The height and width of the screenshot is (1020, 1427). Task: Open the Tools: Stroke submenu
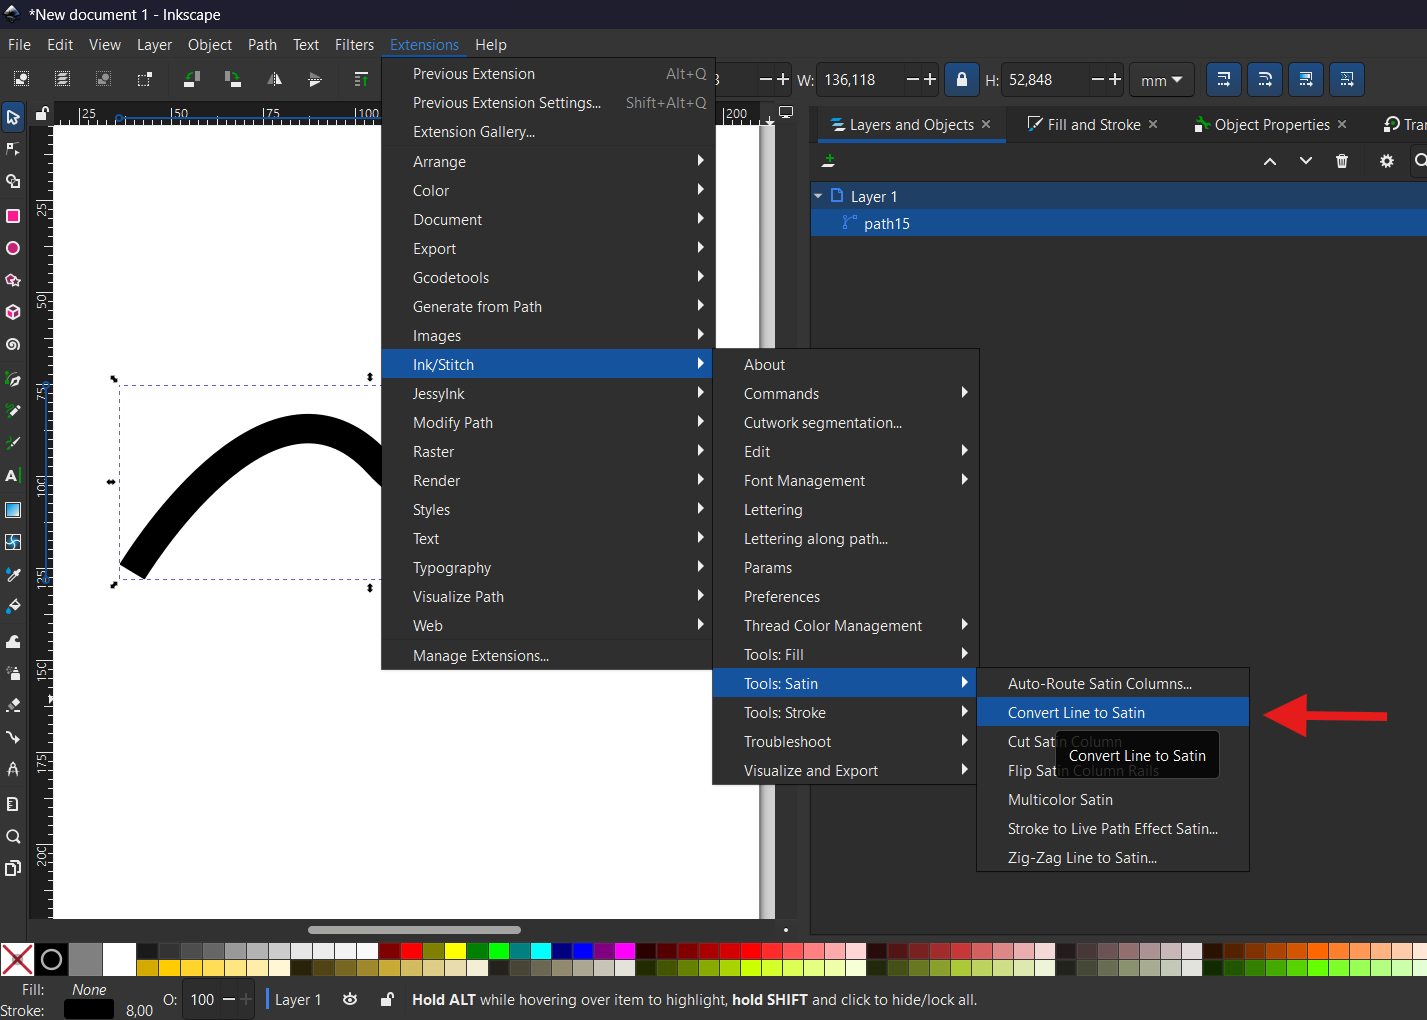click(844, 713)
